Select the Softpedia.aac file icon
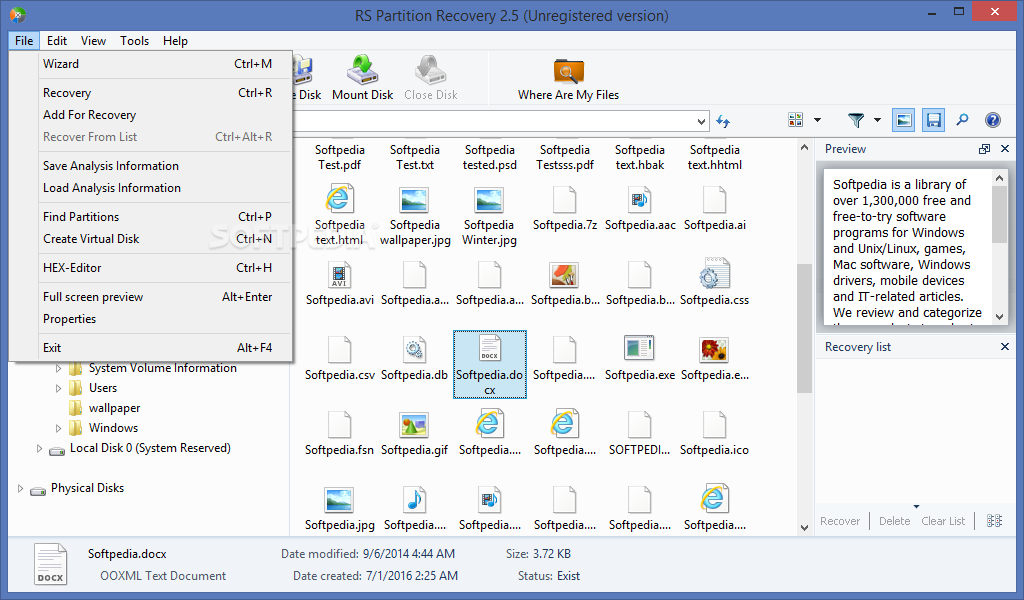 (639, 199)
